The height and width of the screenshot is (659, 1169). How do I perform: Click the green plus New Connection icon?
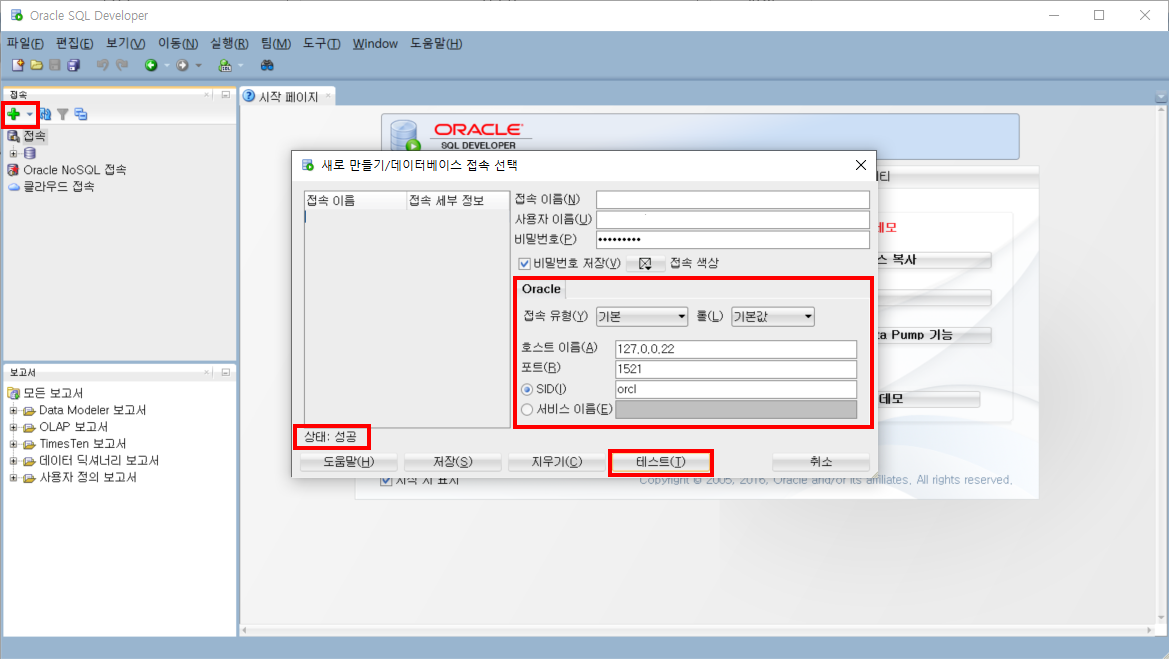[13, 114]
